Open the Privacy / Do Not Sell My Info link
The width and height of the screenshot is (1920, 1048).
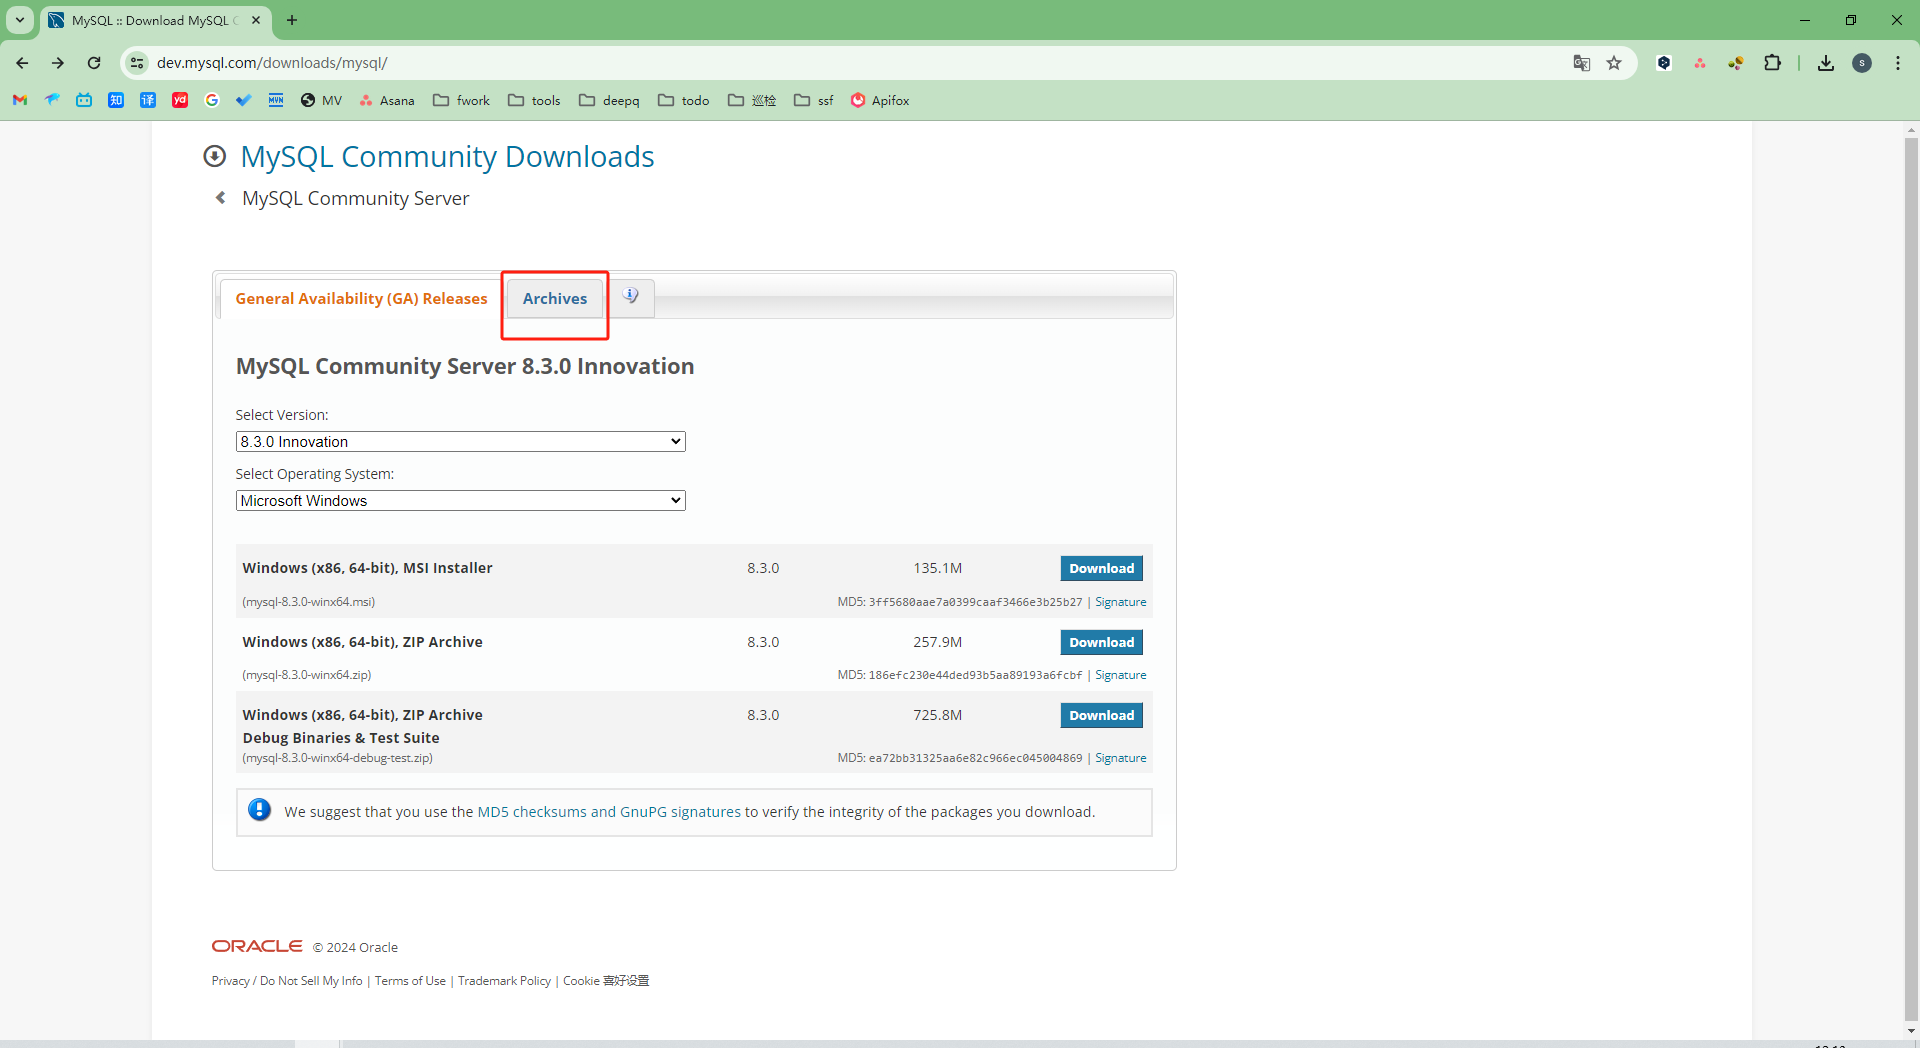point(287,981)
